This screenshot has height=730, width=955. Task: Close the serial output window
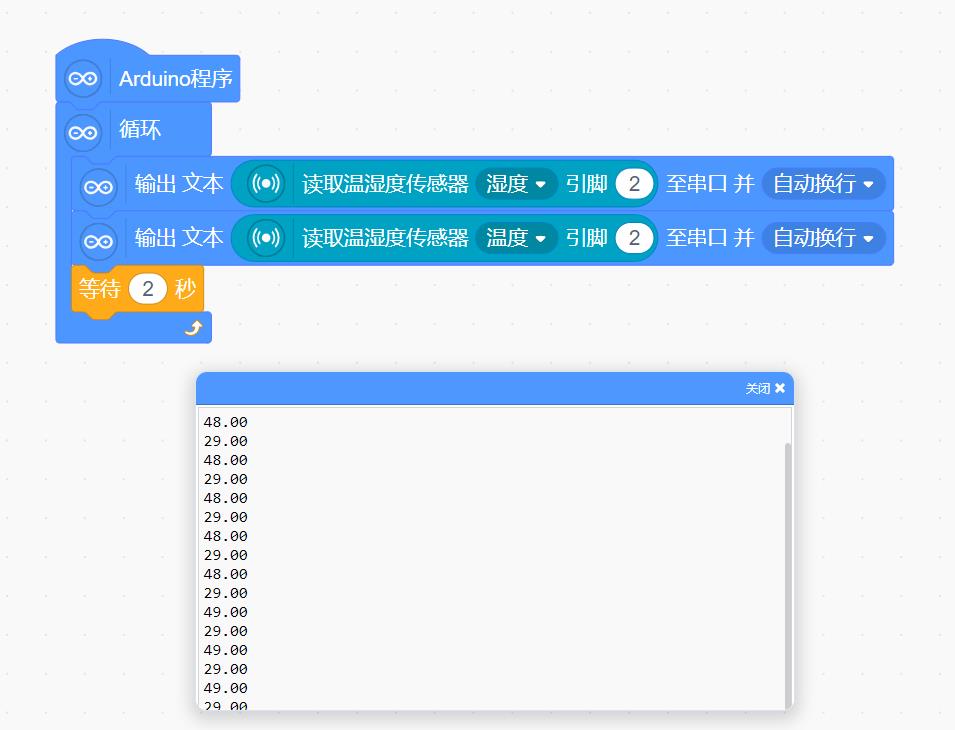pyautogui.click(x=766, y=388)
